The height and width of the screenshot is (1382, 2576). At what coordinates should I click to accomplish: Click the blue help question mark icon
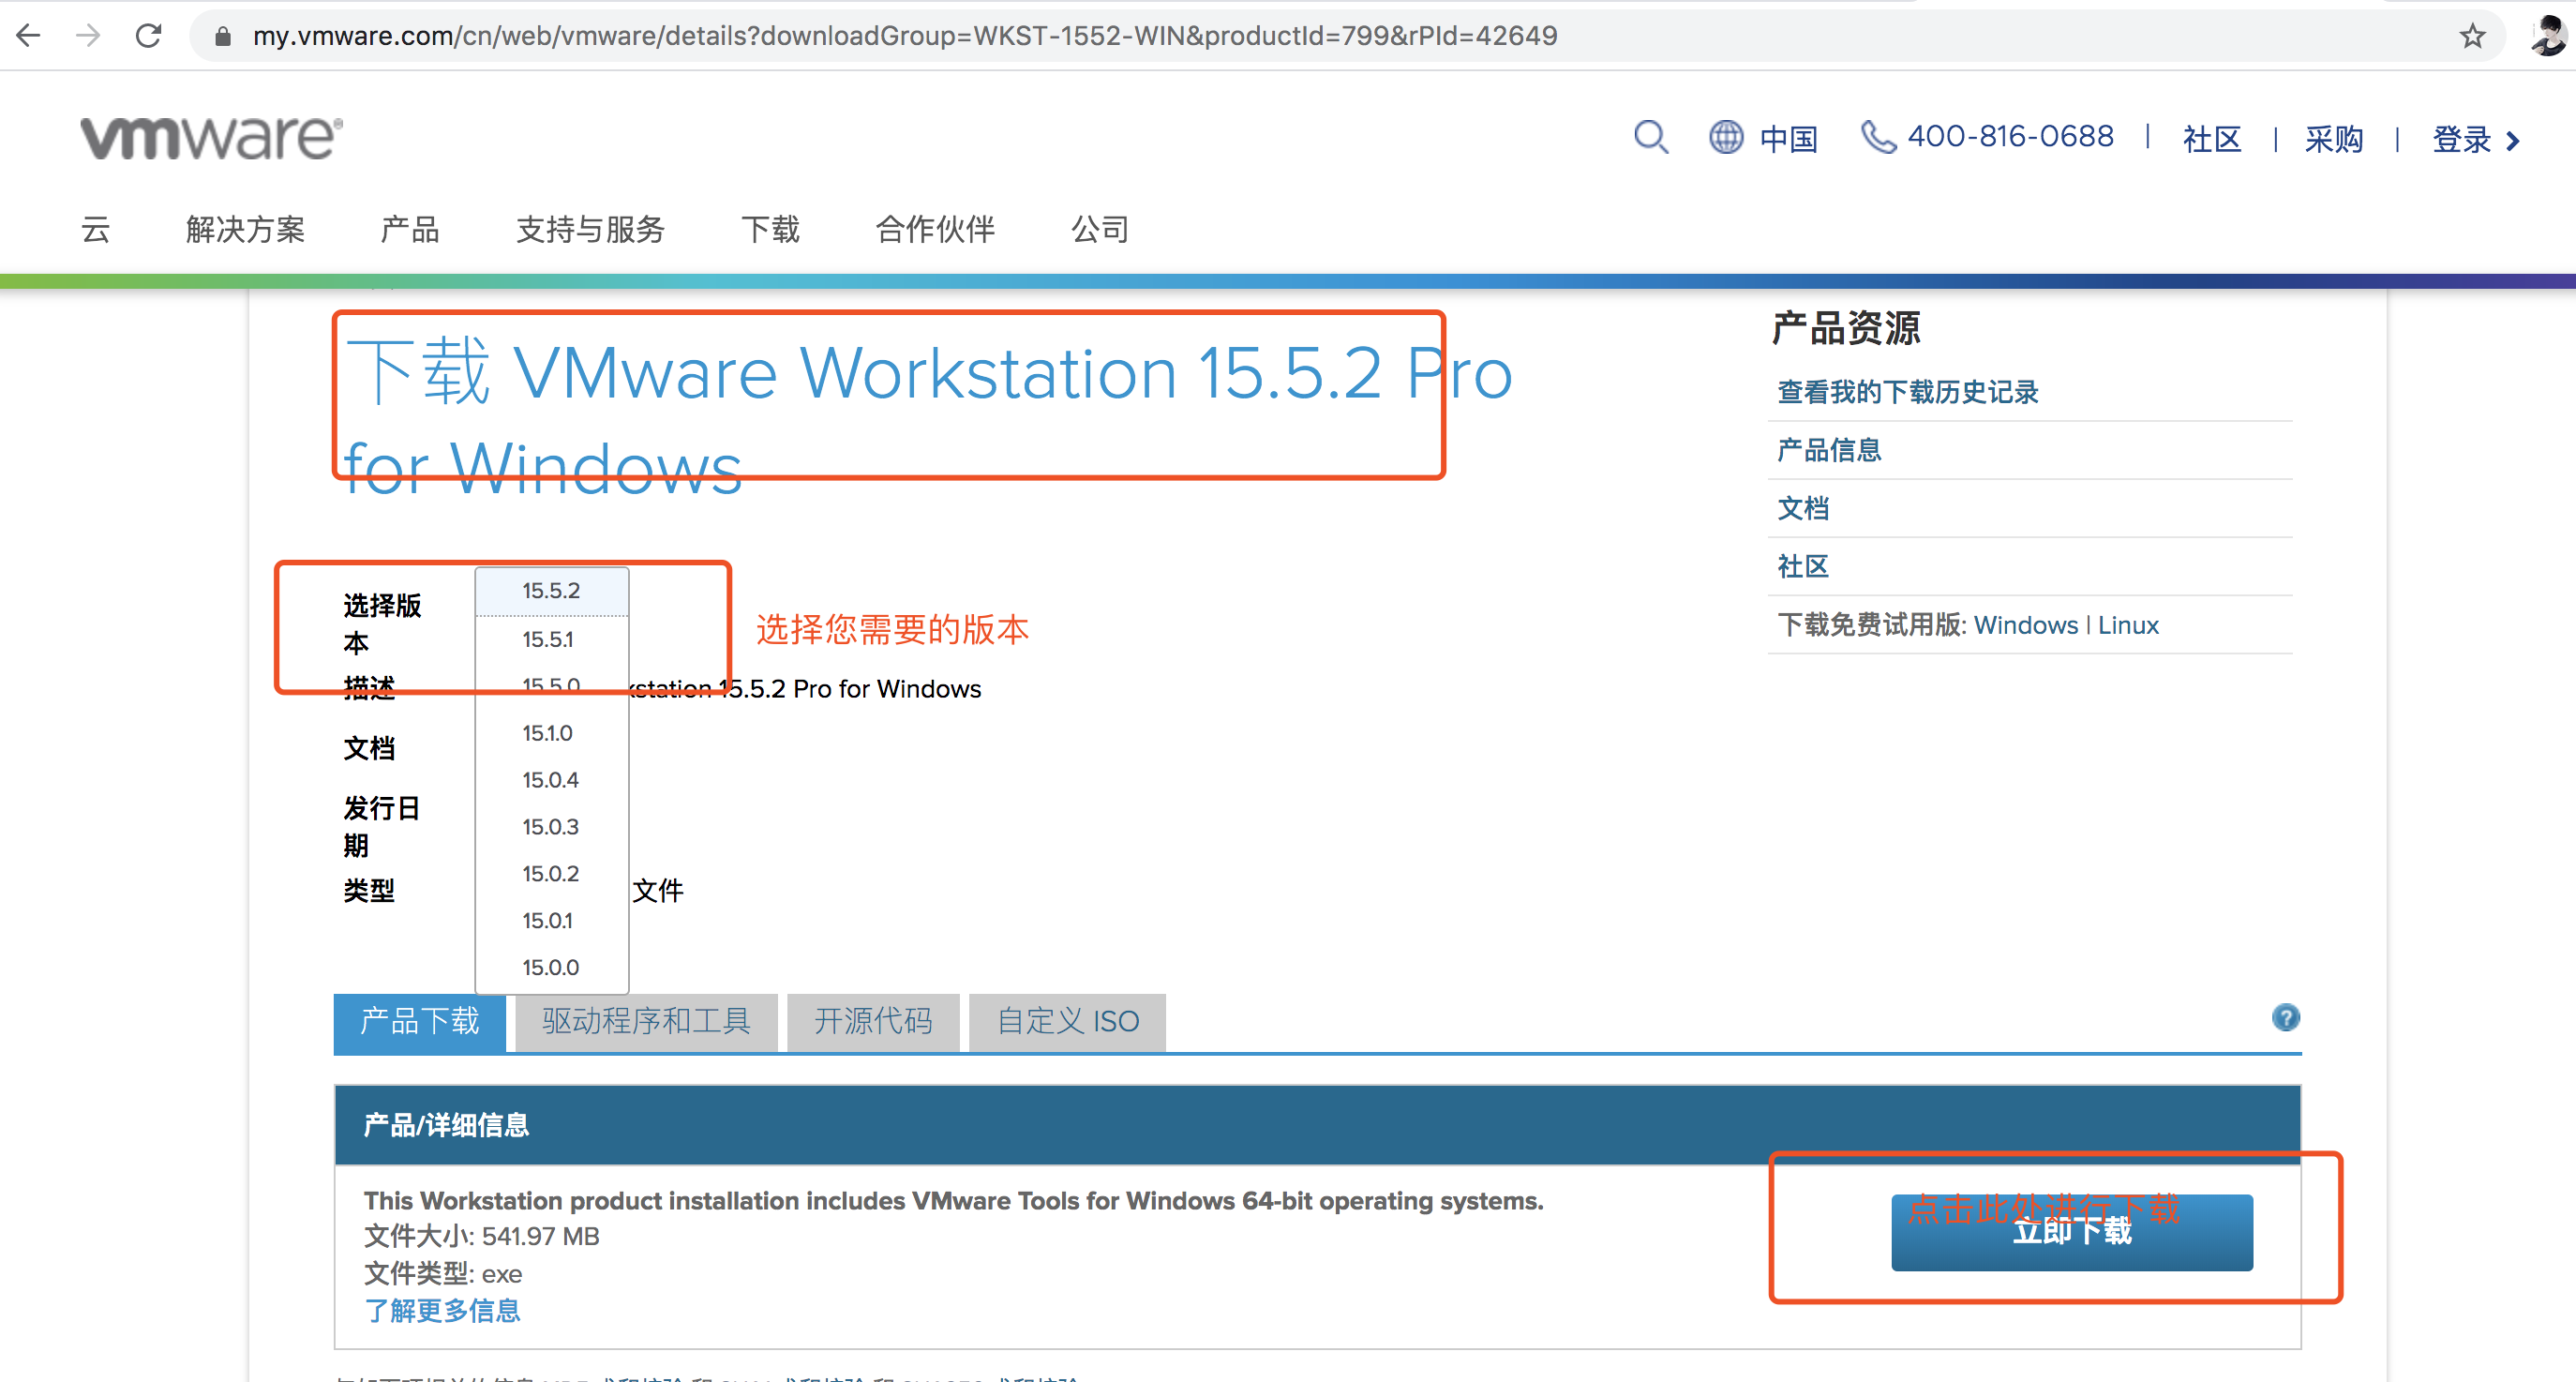point(2285,1018)
